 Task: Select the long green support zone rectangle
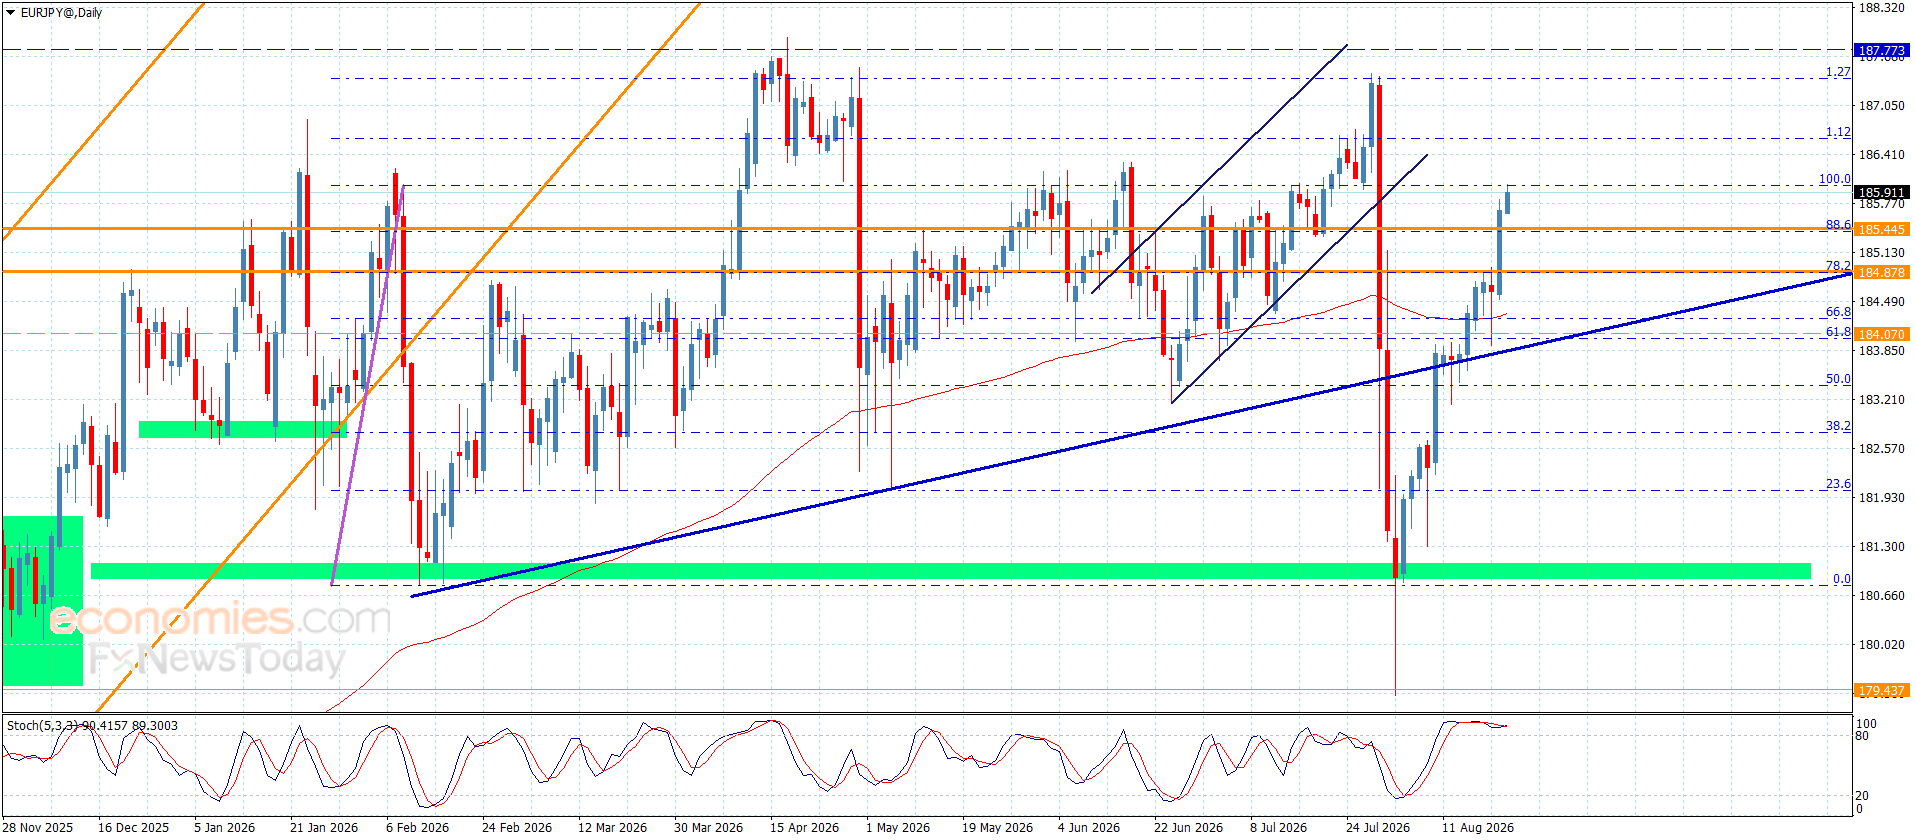coord(950,571)
